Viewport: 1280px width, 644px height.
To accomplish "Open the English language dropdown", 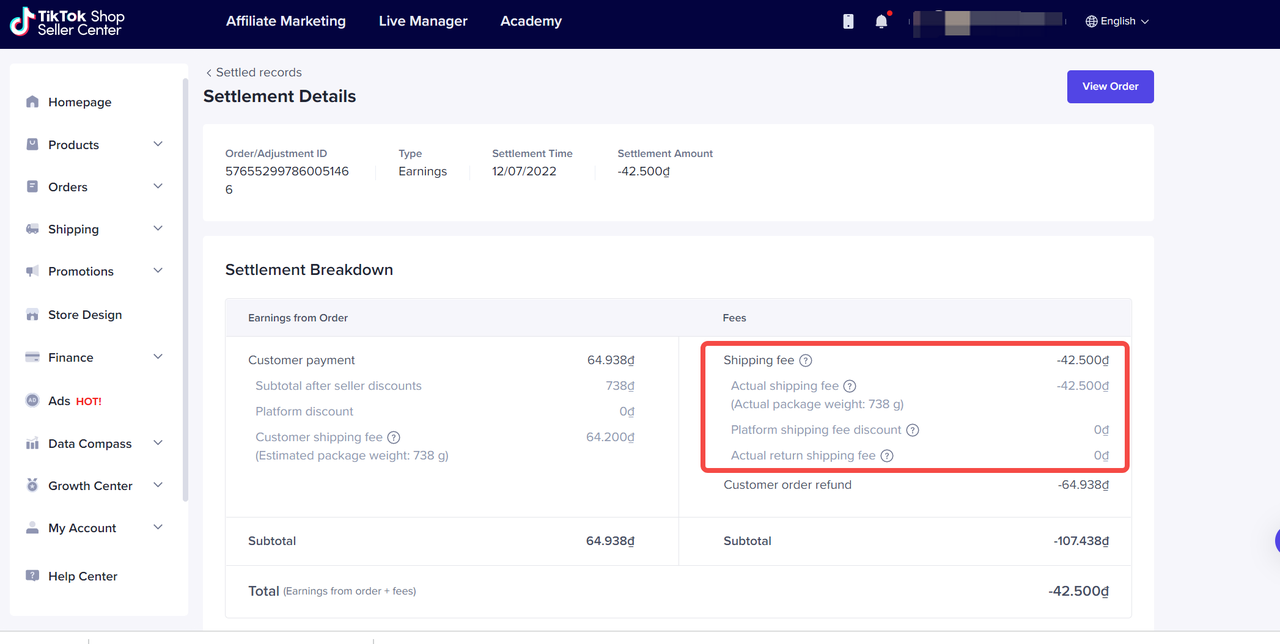I will tap(1117, 21).
